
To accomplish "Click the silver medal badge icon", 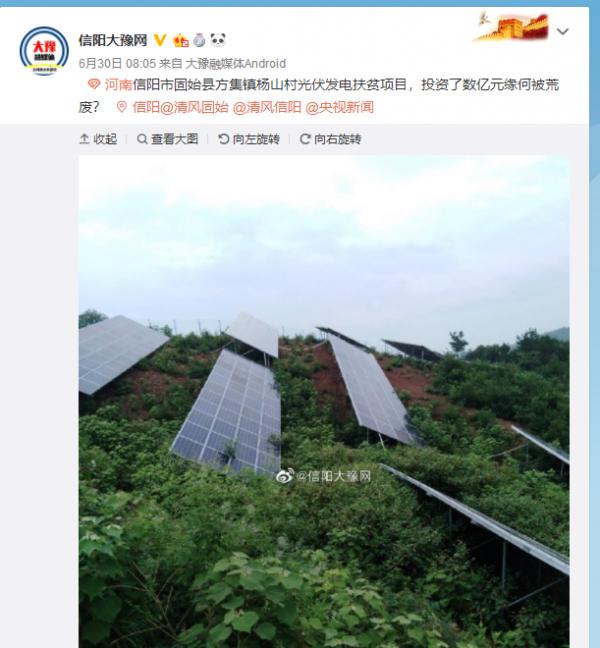I will click(199, 40).
